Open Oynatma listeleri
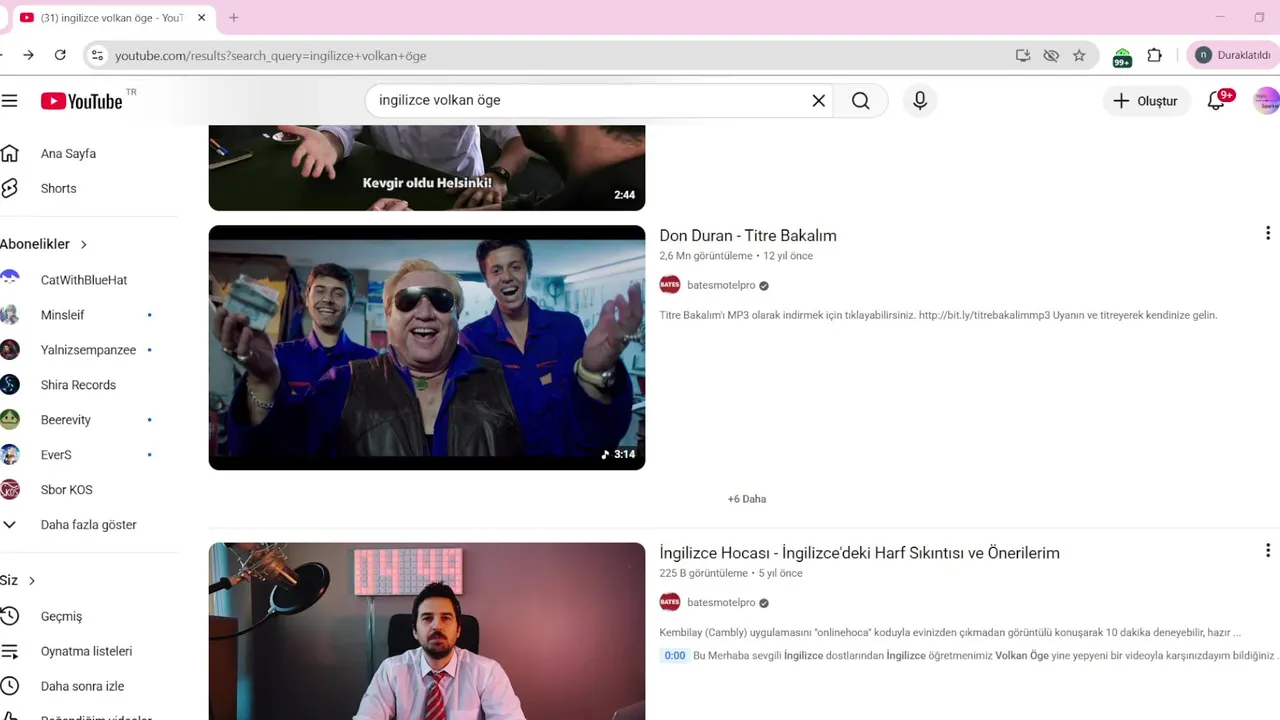The image size is (1280, 720). click(x=86, y=651)
